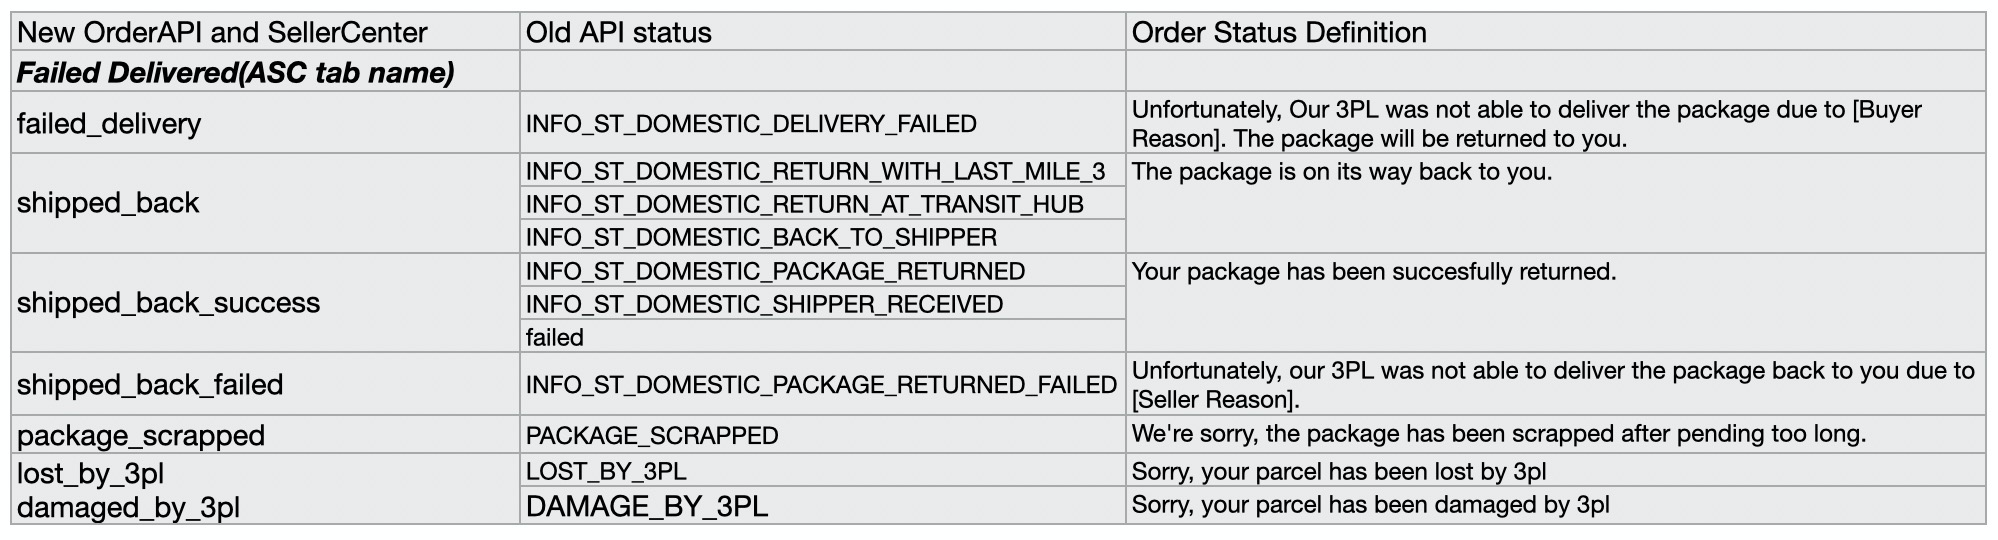Select the 'Order Status Definition' header cell
Image resolution: width=1998 pixels, height=540 pixels.
(x=1555, y=32)
